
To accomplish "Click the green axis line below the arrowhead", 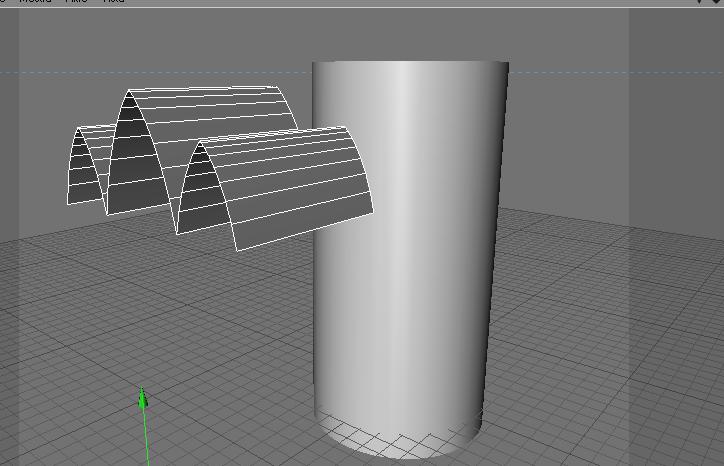I will [146, 438].
